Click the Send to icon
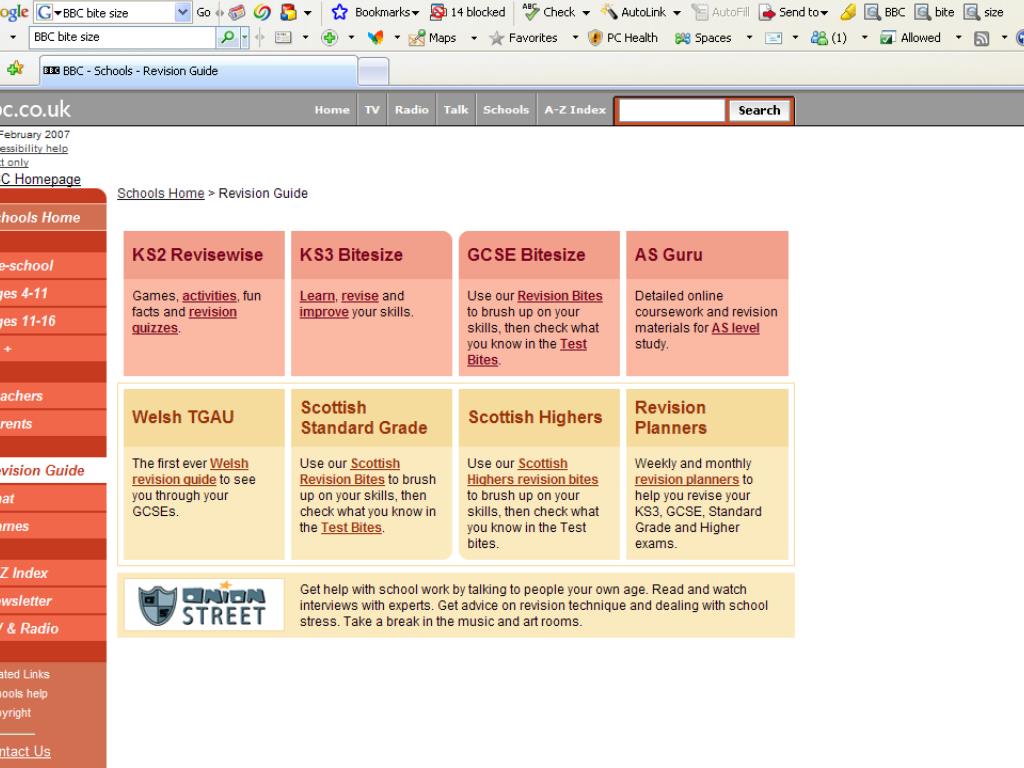Image resolution: width=1024 pixels, height=768 pixels. pyautogui.click(x=768, y=12)
